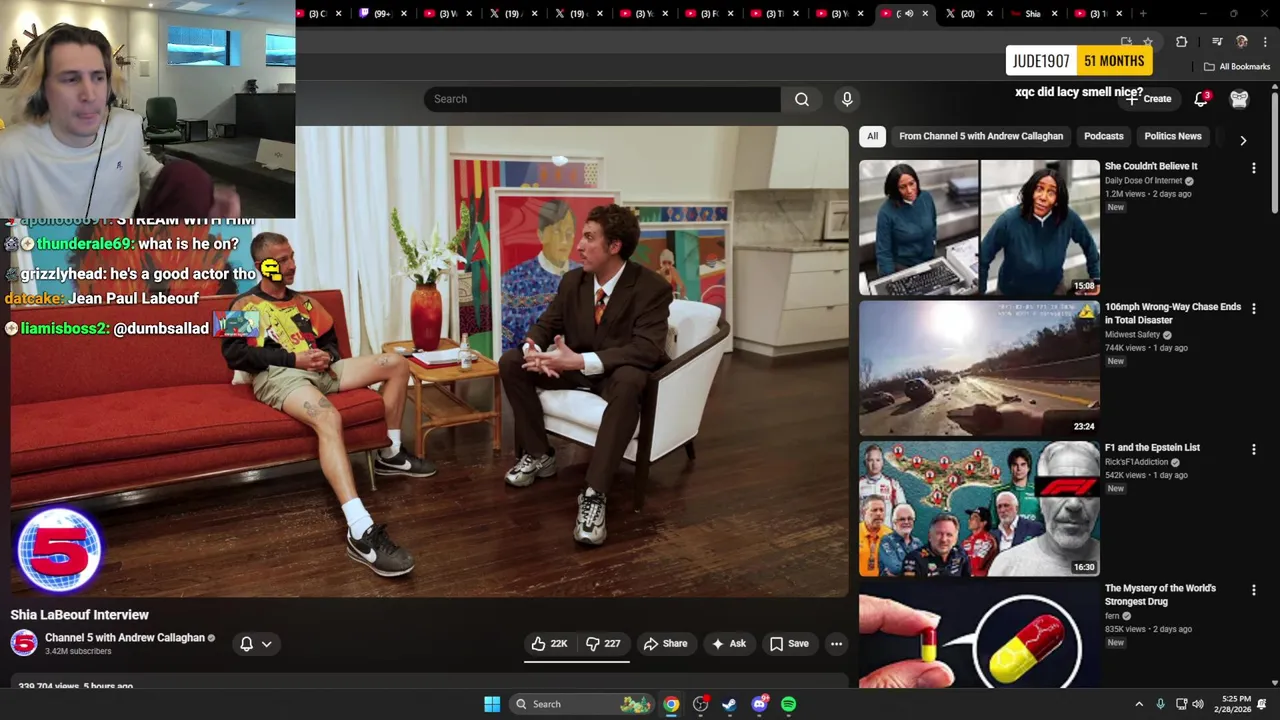This screenshot has width=1280, height=720.
Task: Open Chrome extensions puzzle icon
Action: 1181,42
